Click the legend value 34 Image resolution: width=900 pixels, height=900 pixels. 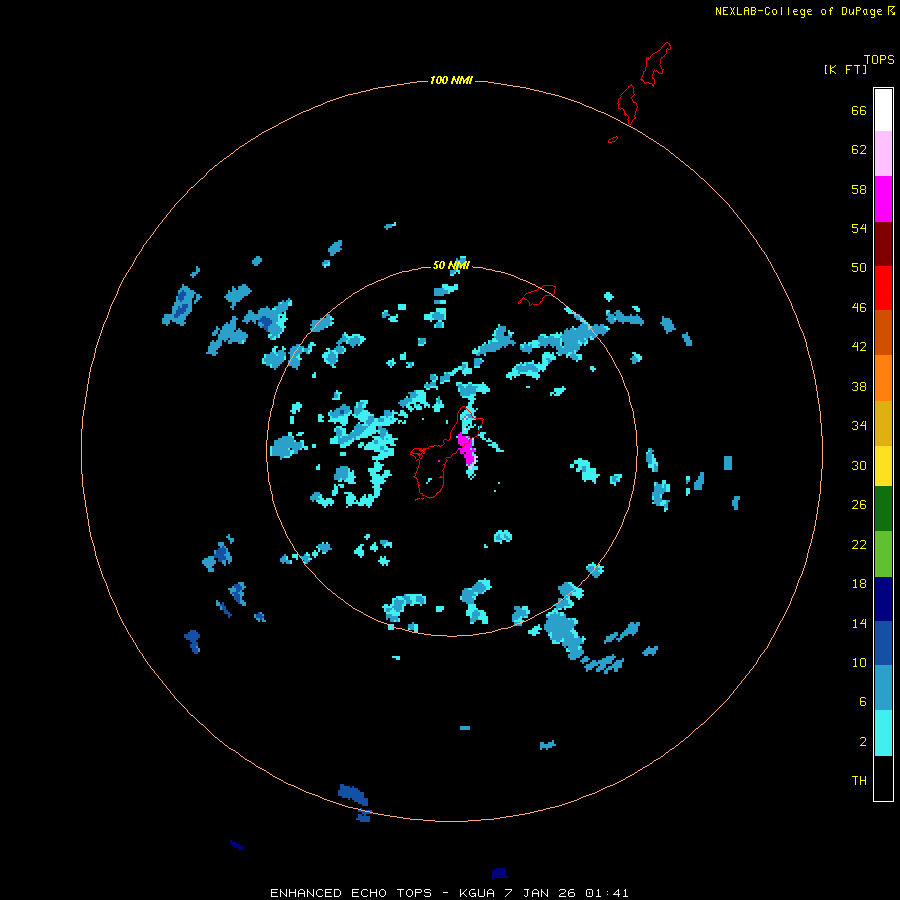859,426
